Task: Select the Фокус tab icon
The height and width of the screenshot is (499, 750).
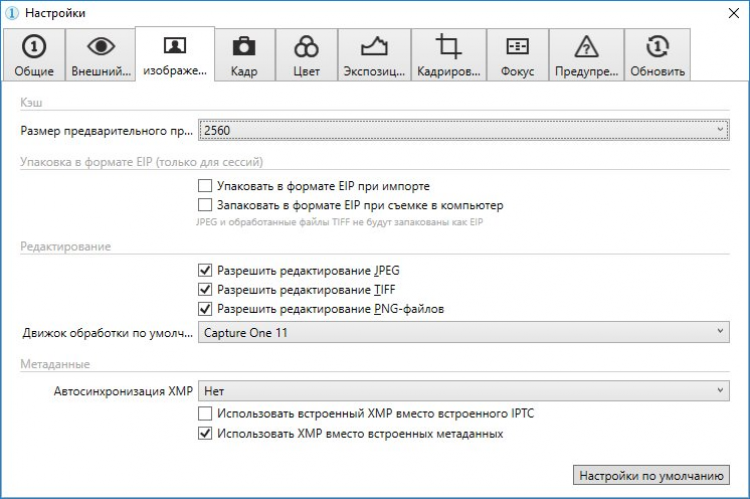Action: tap(517, 46)
